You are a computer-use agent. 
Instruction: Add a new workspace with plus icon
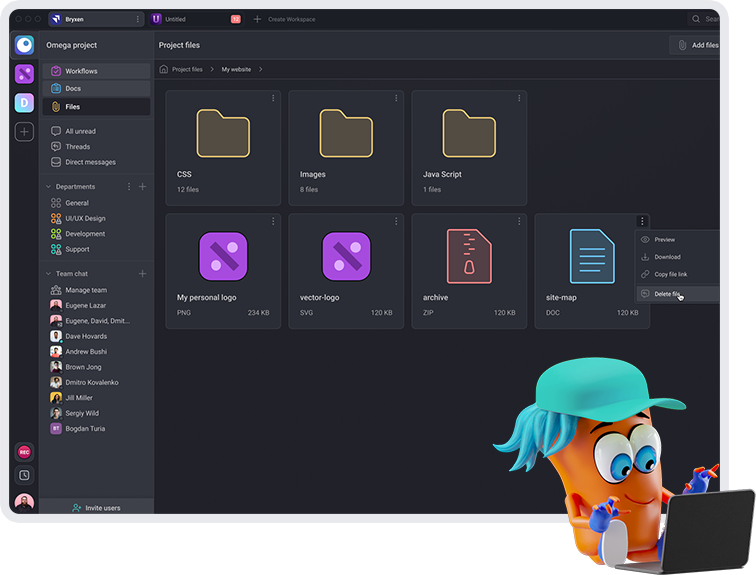tap(24, 132)
